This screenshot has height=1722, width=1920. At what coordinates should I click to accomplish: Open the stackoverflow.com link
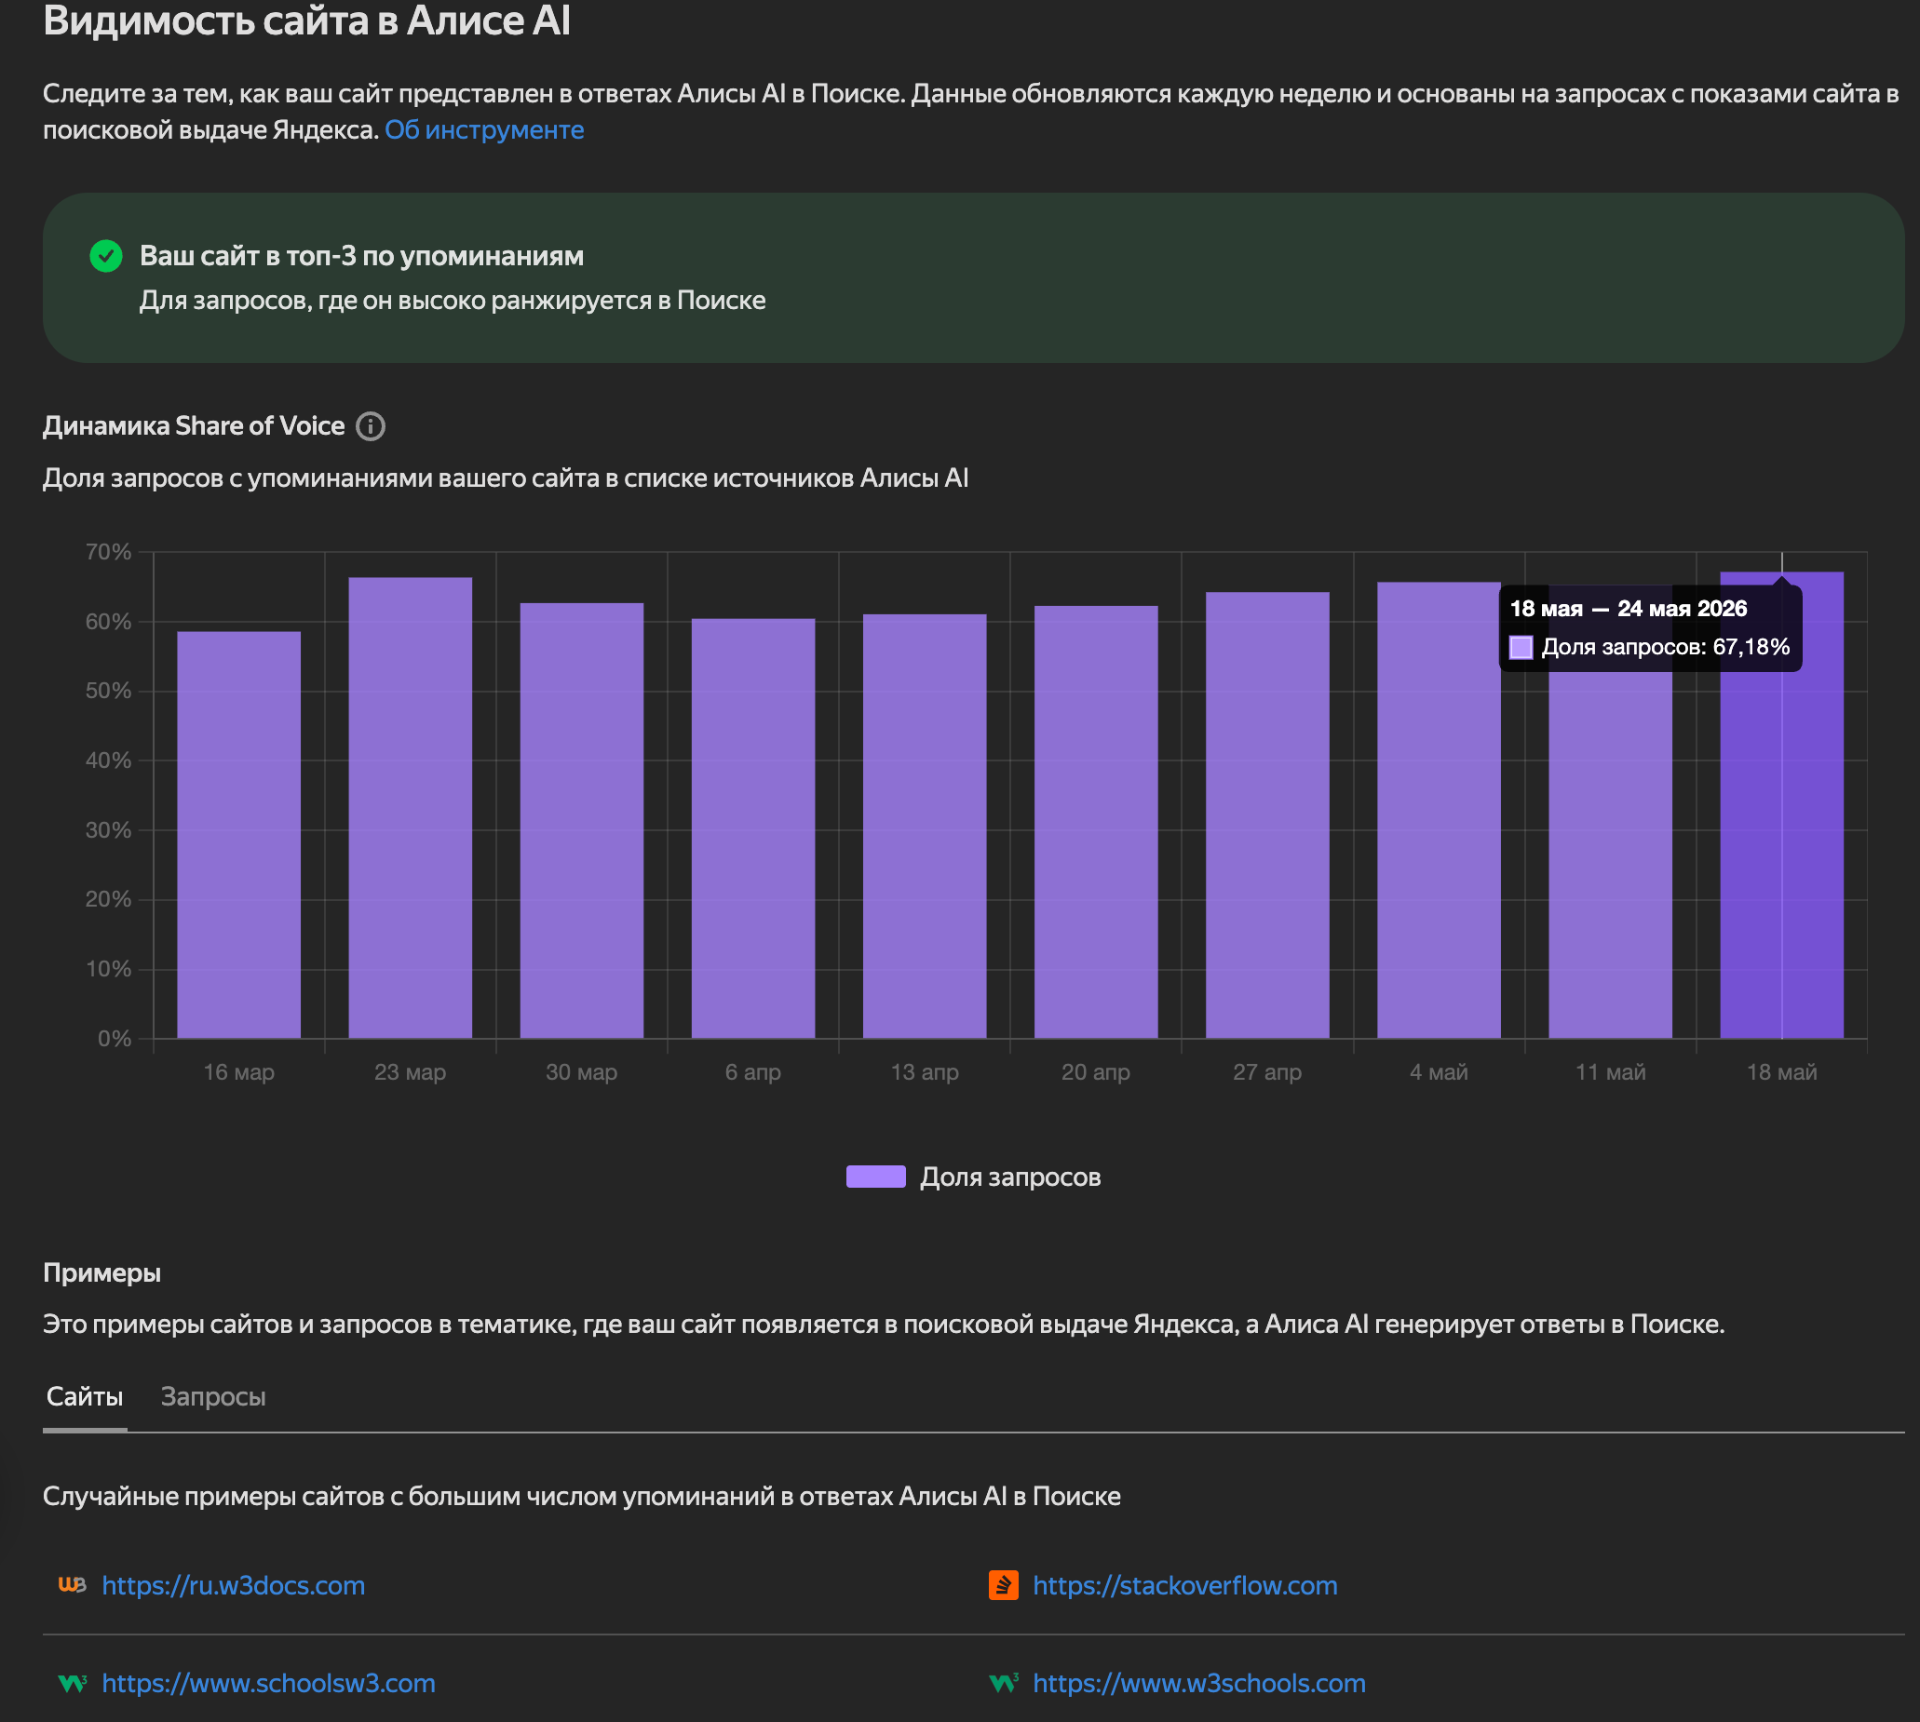[x=1185, y=1585]
